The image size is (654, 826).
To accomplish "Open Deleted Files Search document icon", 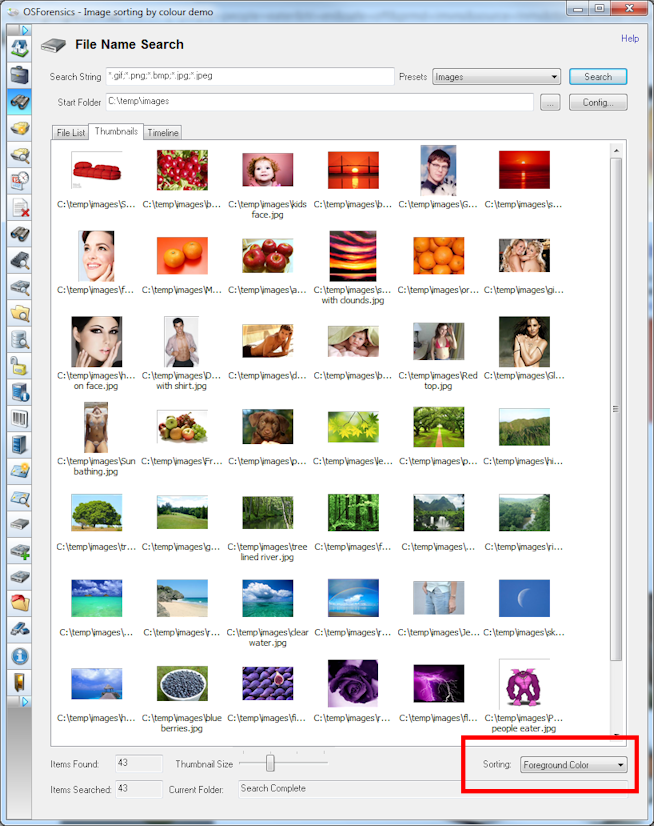I will pyautogui.click(x=19, y=207).
